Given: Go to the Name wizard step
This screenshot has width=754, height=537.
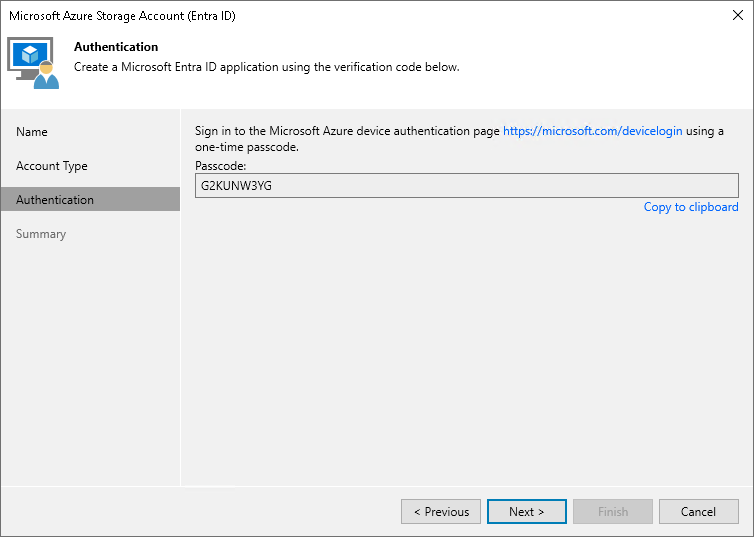Looking at the screenshot, I should pos(32,132).
